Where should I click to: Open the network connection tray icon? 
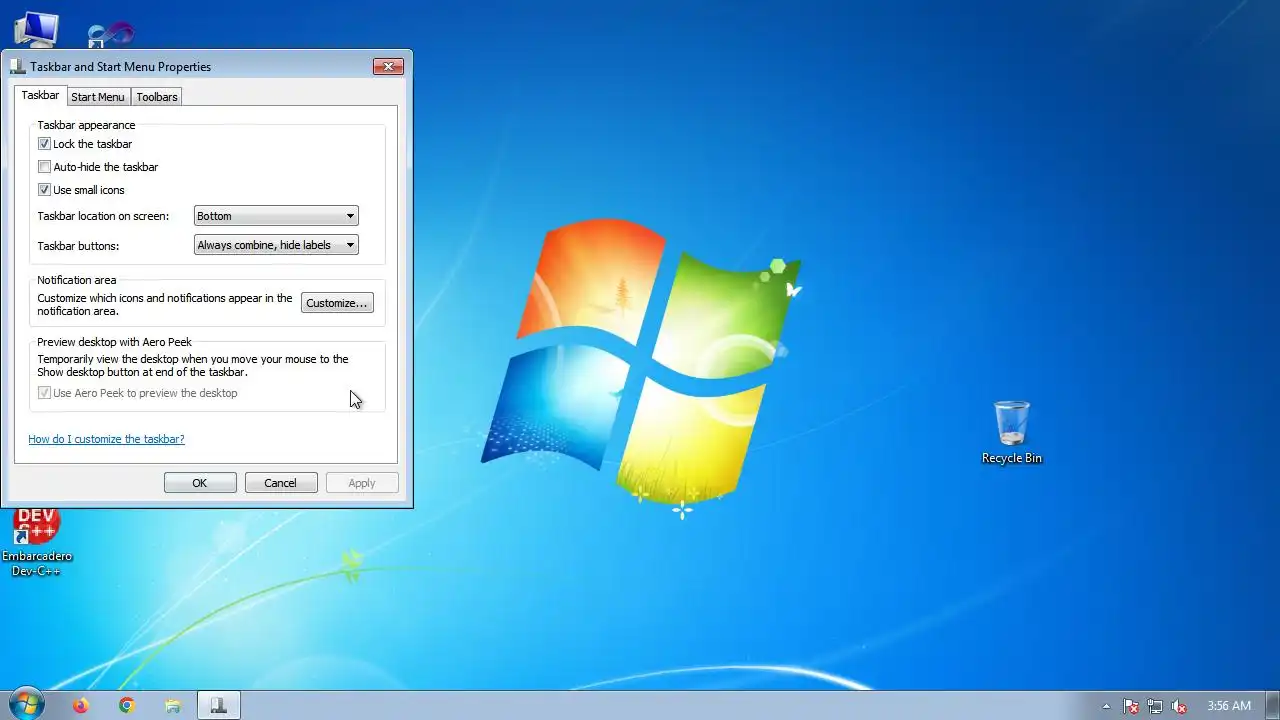1155,706
